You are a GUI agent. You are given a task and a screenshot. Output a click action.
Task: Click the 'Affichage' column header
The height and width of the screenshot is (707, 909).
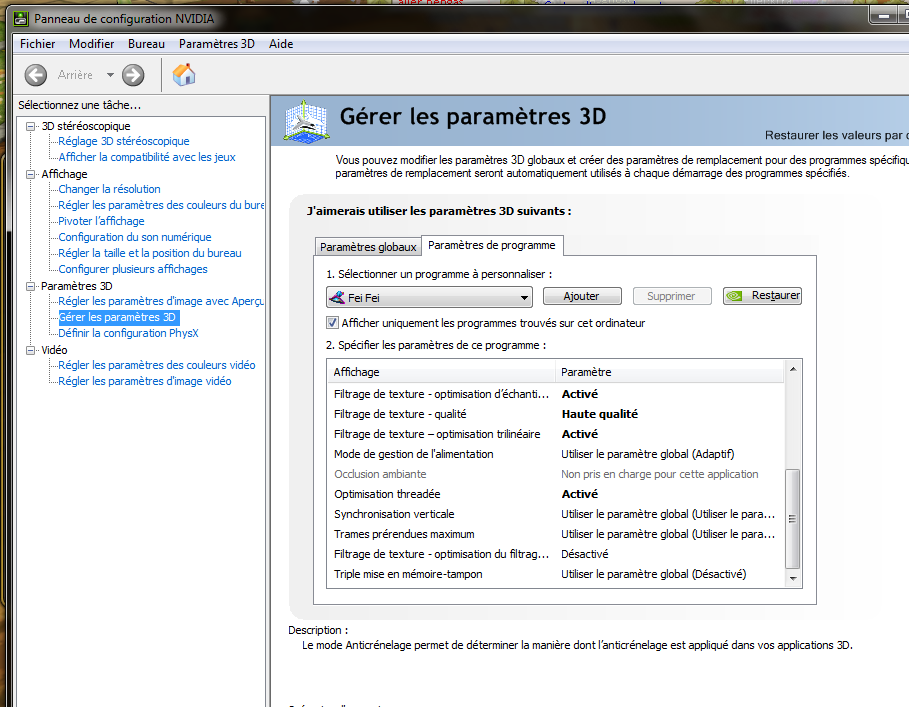click(x=442, y=372)
